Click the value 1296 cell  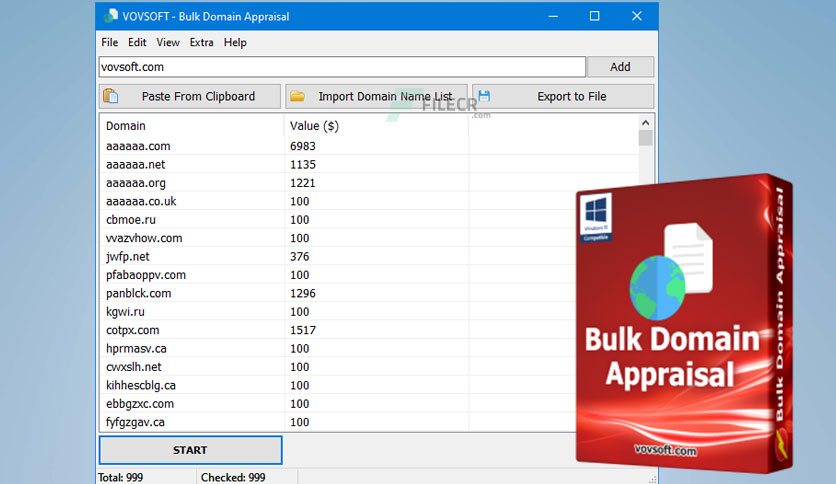pos(302,293)
